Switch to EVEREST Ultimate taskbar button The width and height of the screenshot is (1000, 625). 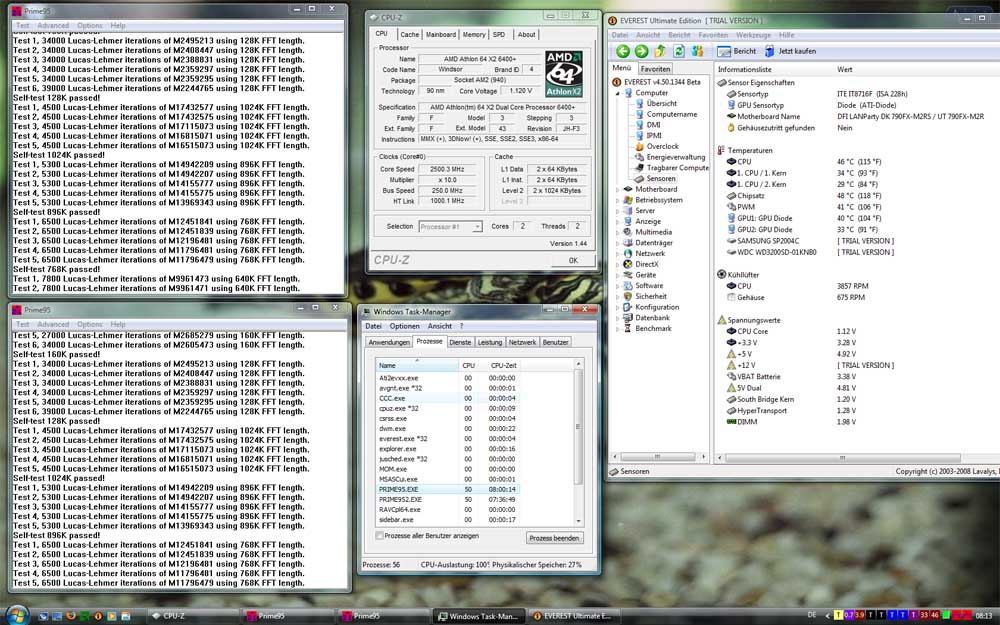tap(573, 616)
